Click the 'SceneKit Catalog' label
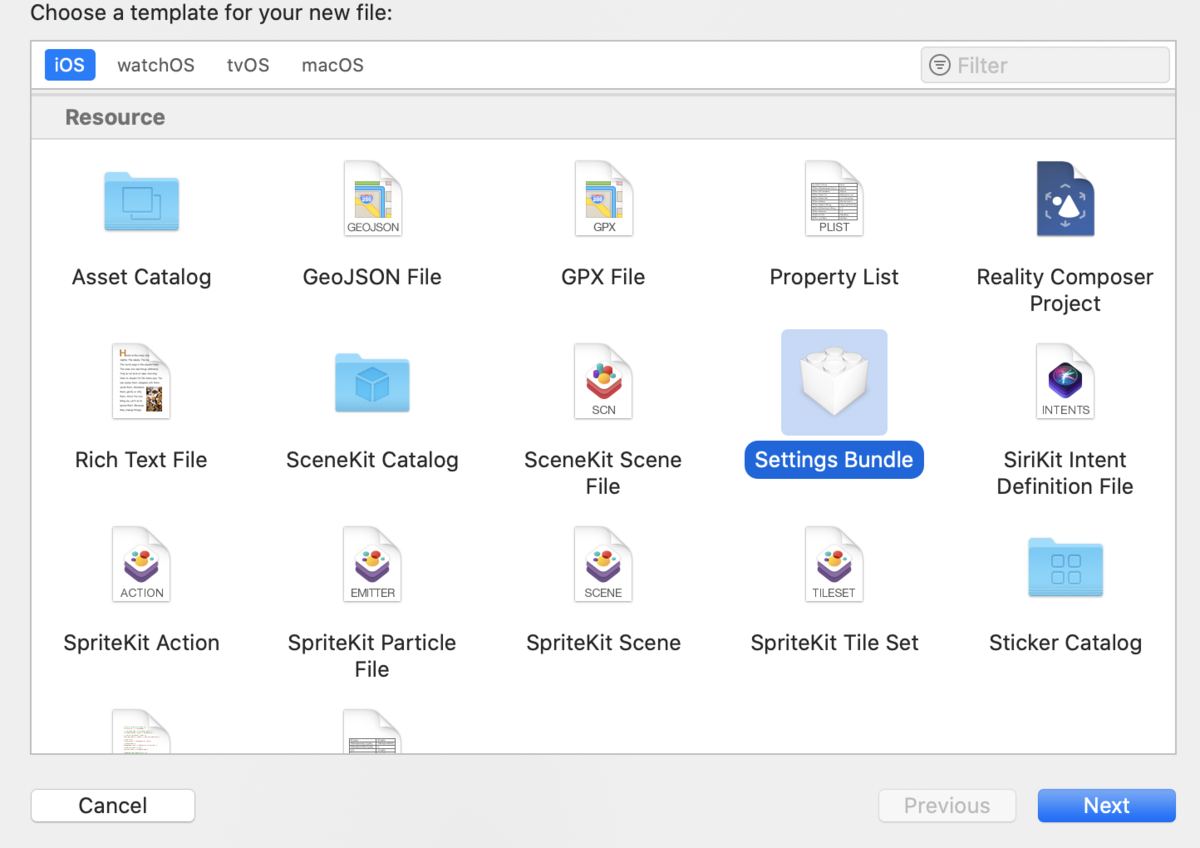1200x848 pixels. click(x=372, y=460)
